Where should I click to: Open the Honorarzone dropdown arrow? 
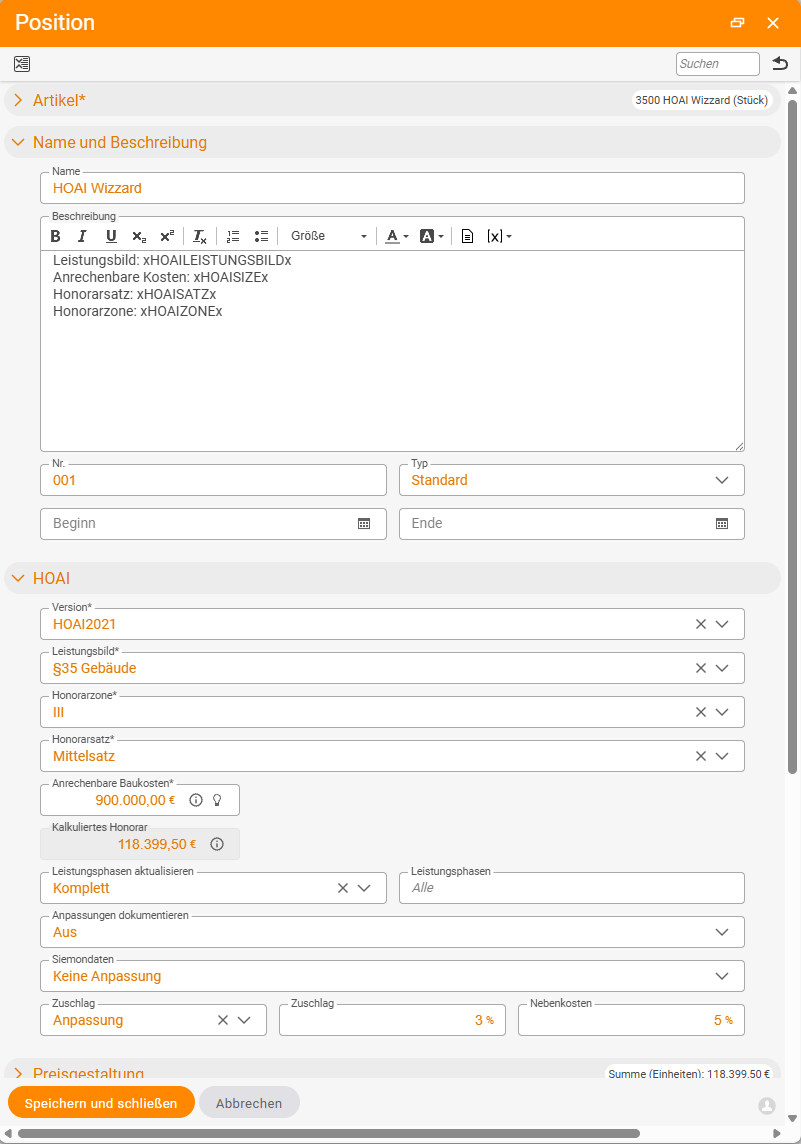[722, 712]
